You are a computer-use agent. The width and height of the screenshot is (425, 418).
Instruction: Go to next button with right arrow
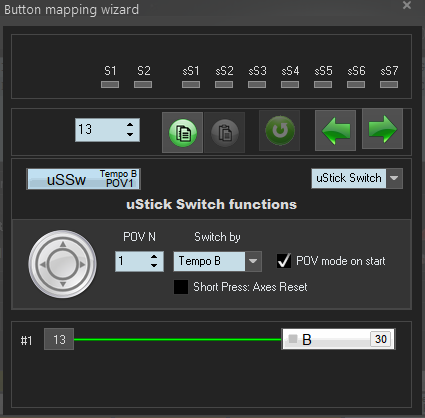(382, 129)
